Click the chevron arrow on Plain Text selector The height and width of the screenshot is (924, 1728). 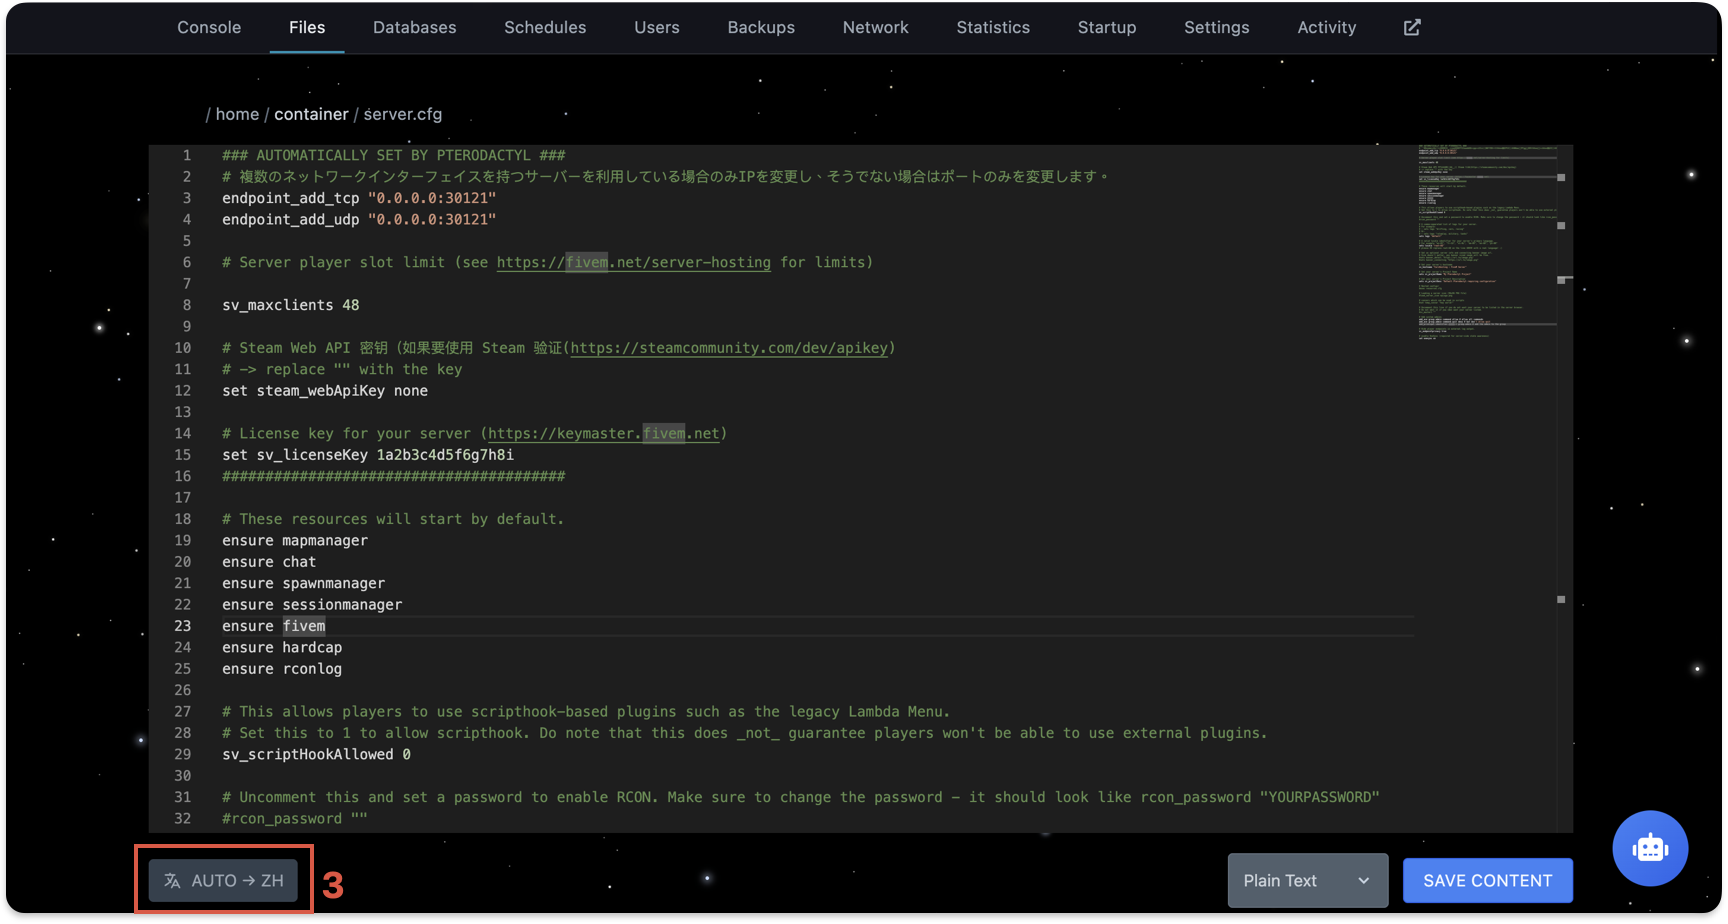point(1363,880)
